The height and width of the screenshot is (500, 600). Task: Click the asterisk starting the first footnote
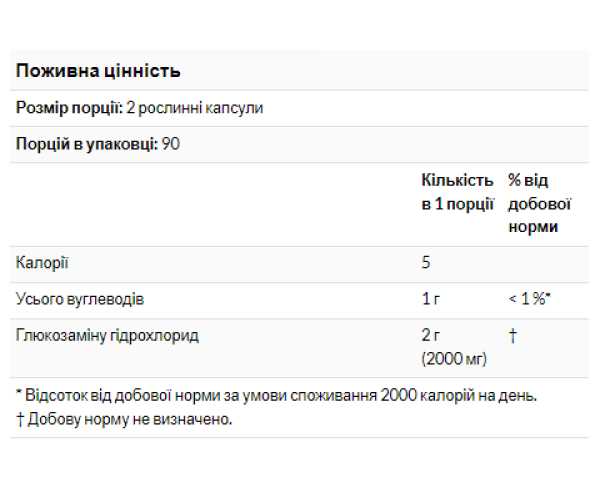pyautogui.click(x=20, y=394)
